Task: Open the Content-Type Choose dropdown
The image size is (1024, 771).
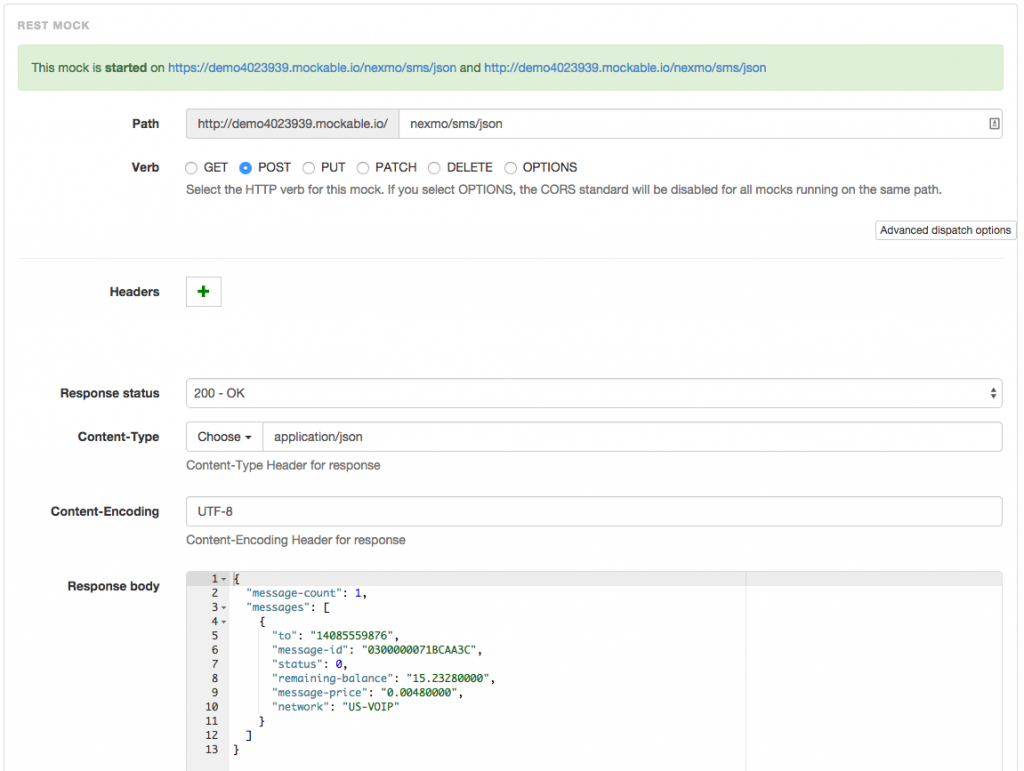Action: pyautogui.click(x=224, y=437)
